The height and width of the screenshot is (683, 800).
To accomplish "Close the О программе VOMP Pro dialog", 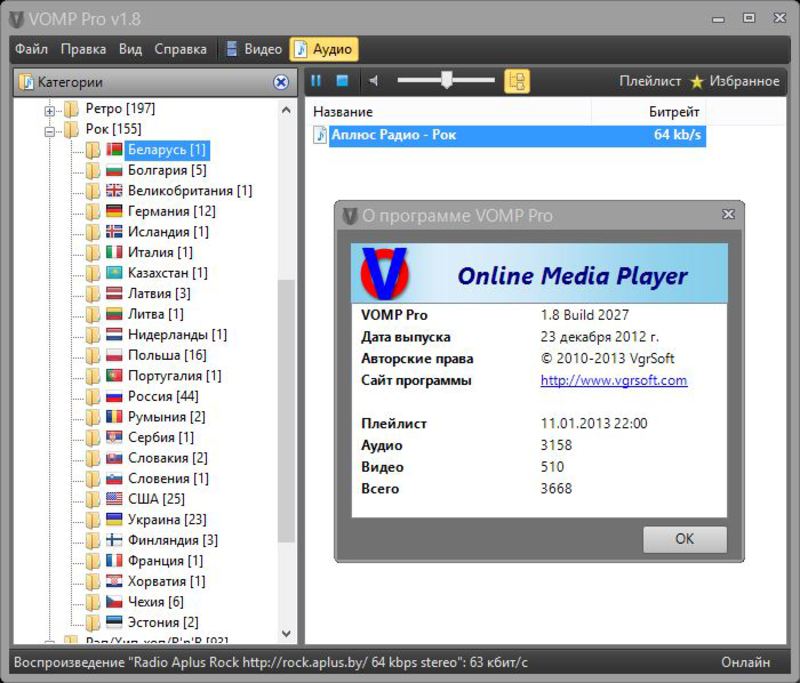I will [729, 214].
